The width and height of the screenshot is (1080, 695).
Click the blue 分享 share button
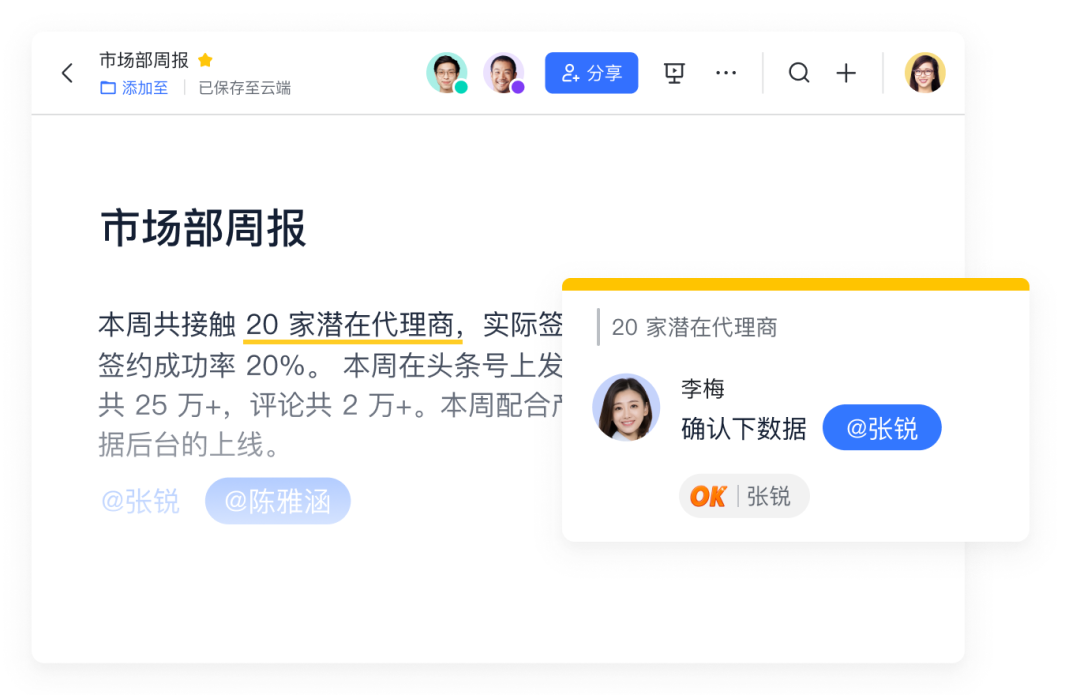point(591,73)
